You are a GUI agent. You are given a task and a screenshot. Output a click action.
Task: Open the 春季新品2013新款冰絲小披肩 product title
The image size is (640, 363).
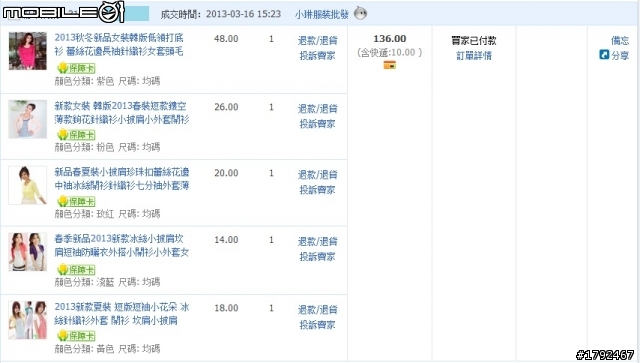tap(122, 245)
